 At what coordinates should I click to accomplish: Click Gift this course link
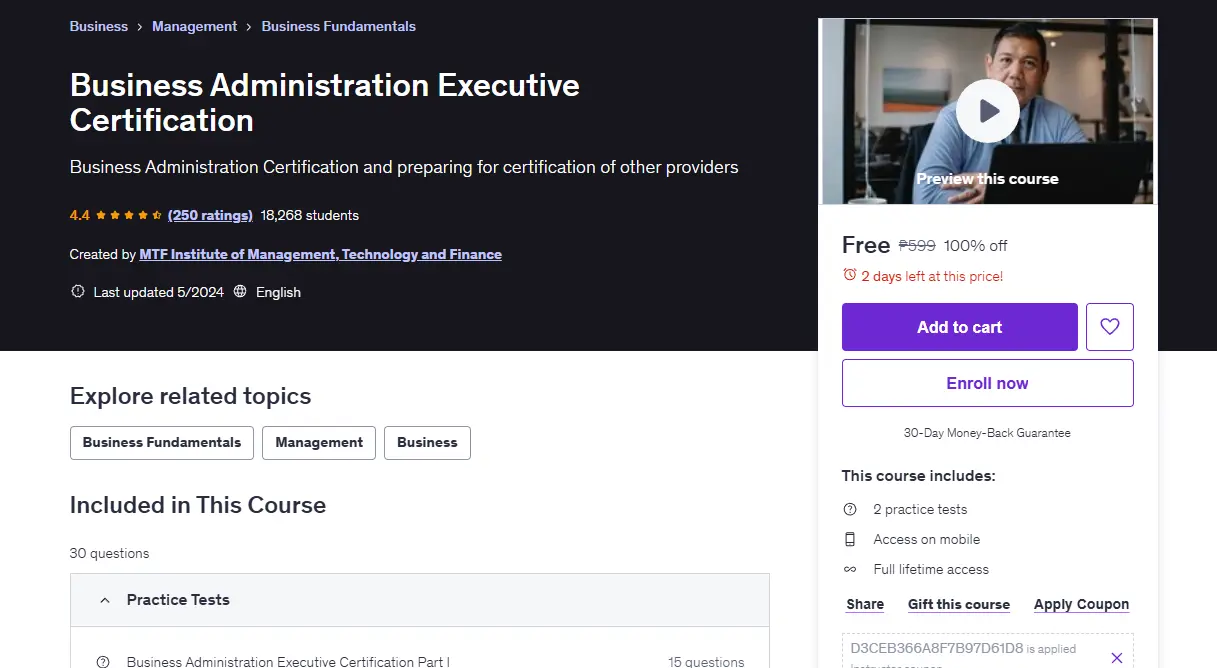pos(959,604)
